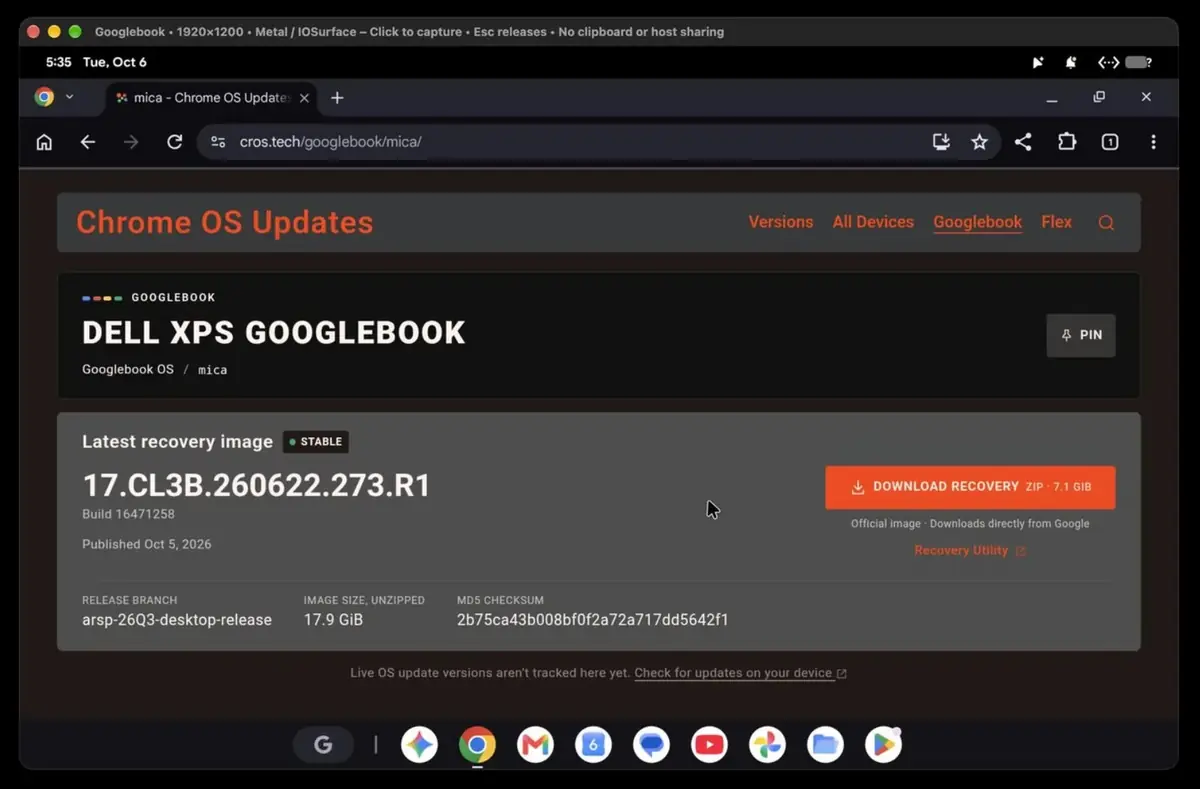Launch Chrome from the shelf
The width and height of the screenshot is (1200, 789).
tap(477, 744)
